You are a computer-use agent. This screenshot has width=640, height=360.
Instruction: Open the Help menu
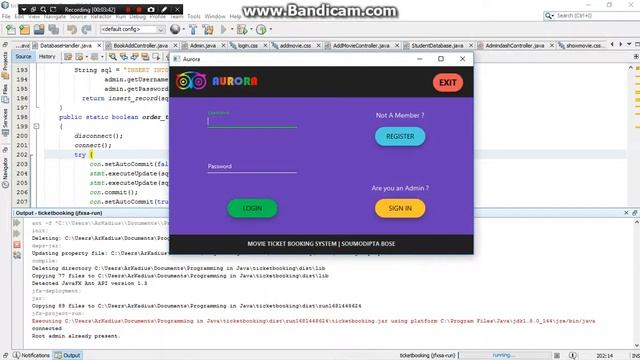[x=235, y=16]
